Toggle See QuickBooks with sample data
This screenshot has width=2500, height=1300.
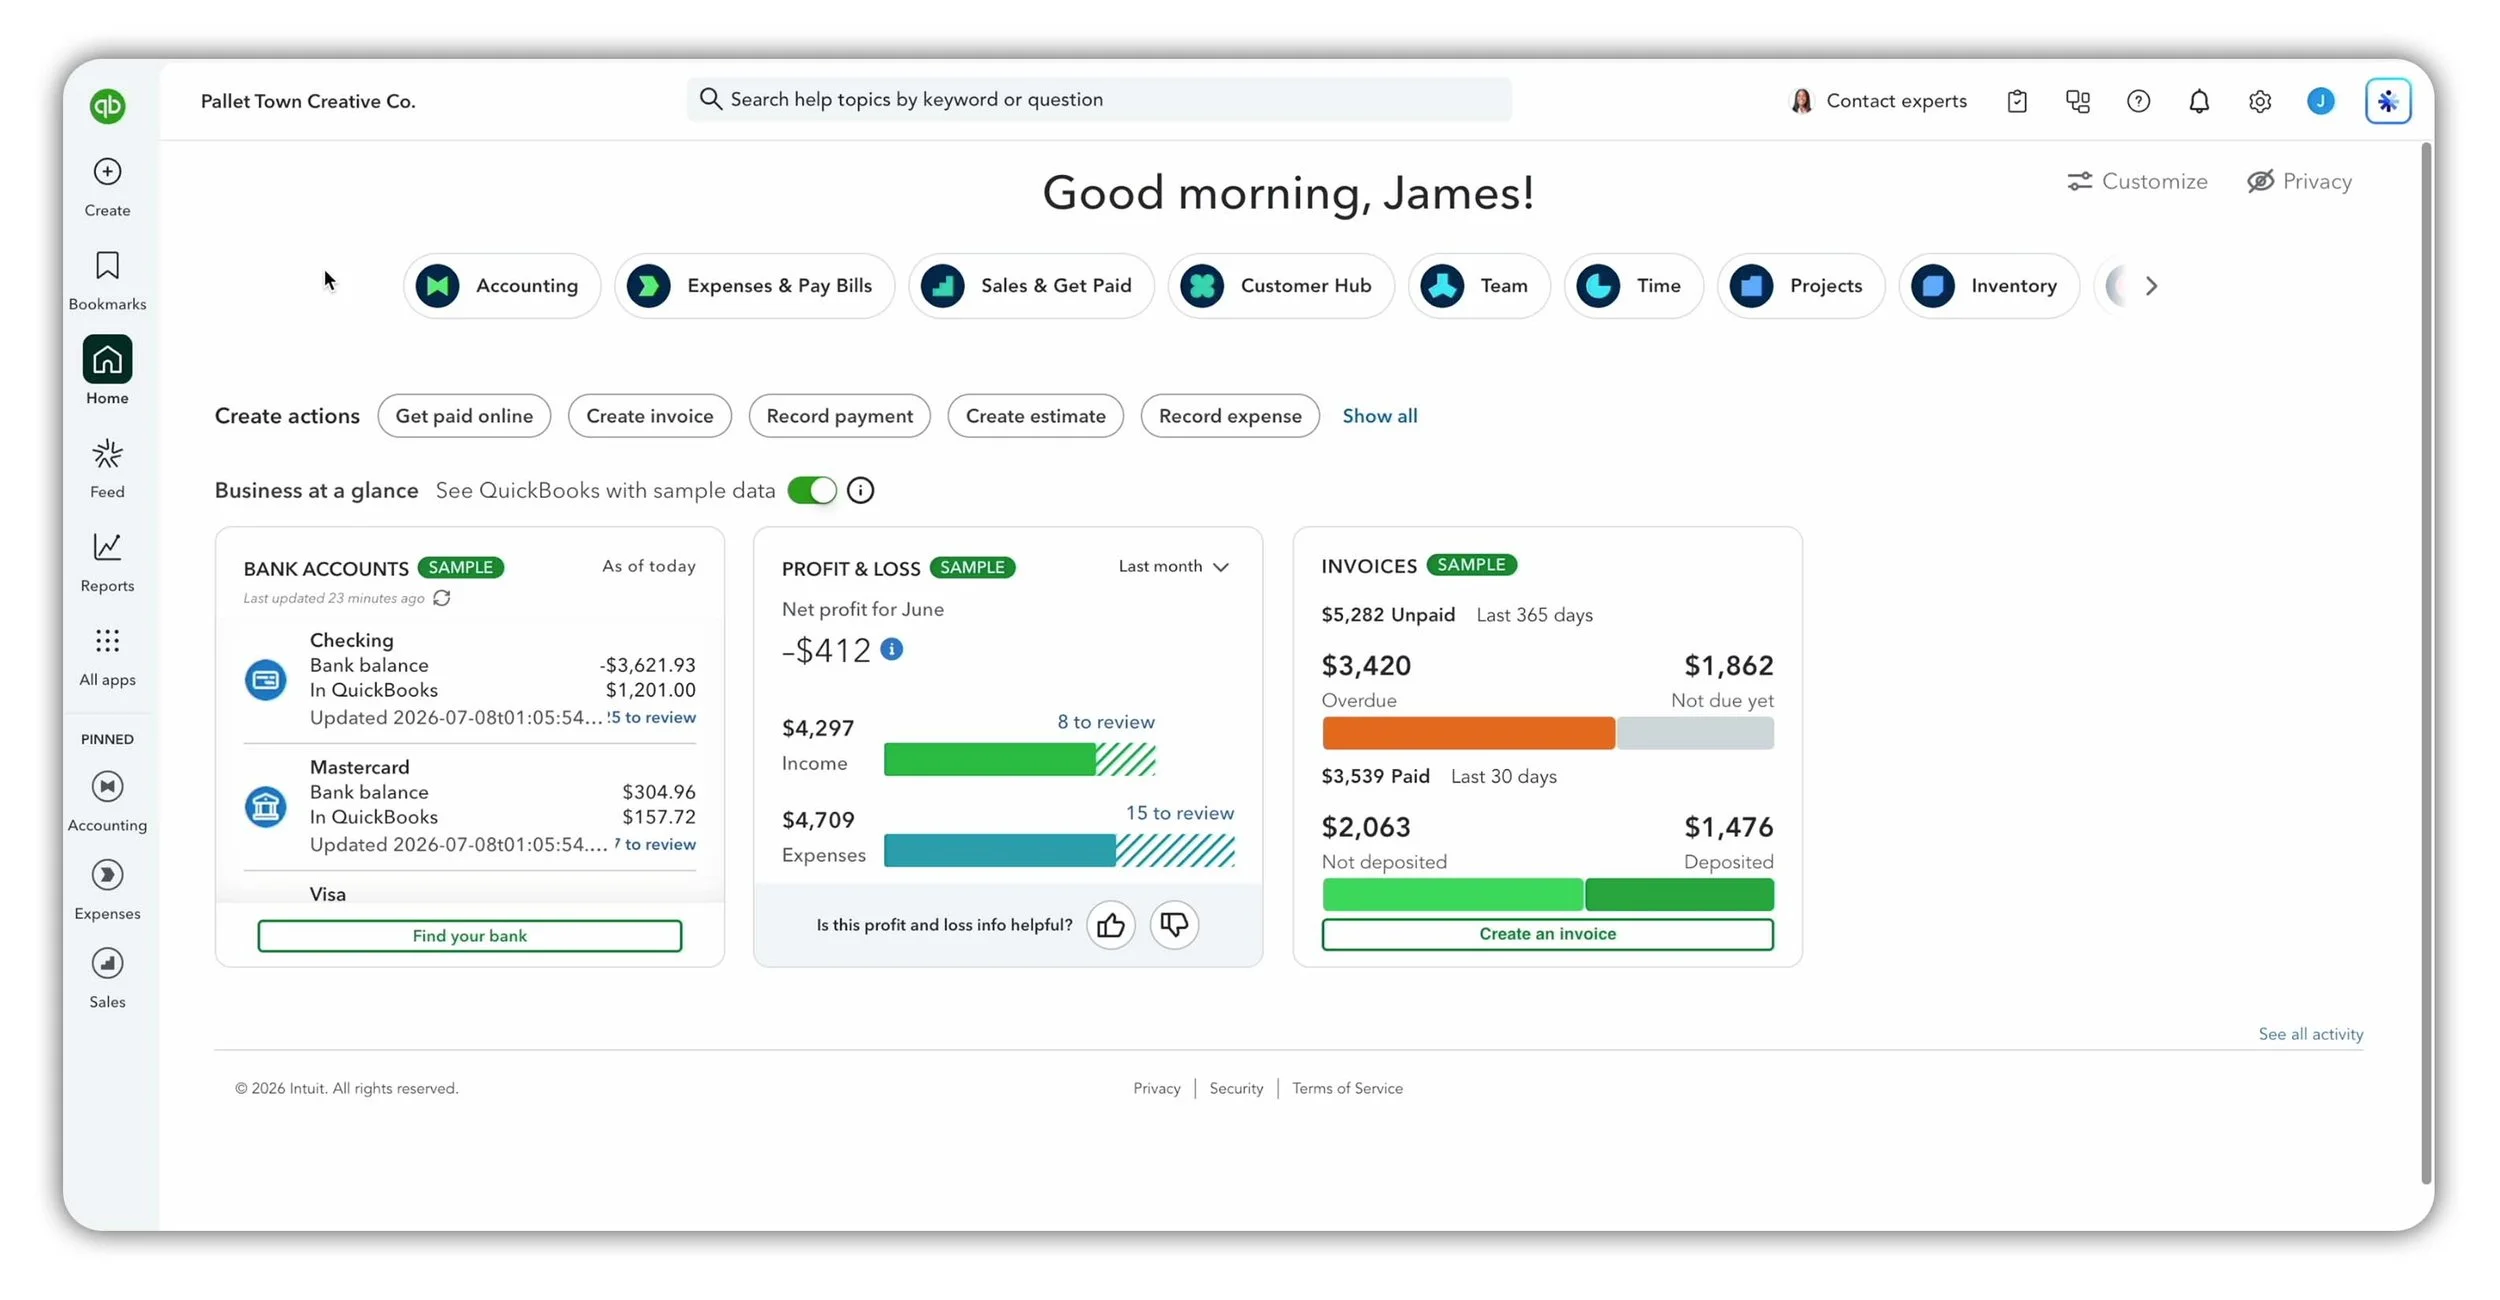[x=812, y=490]
